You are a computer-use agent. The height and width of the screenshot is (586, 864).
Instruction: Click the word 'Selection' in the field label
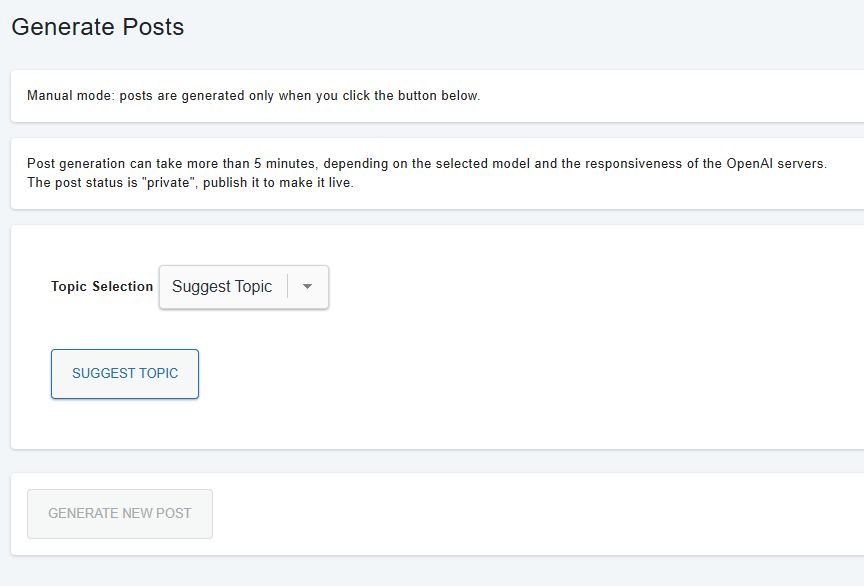coord(122,287)
